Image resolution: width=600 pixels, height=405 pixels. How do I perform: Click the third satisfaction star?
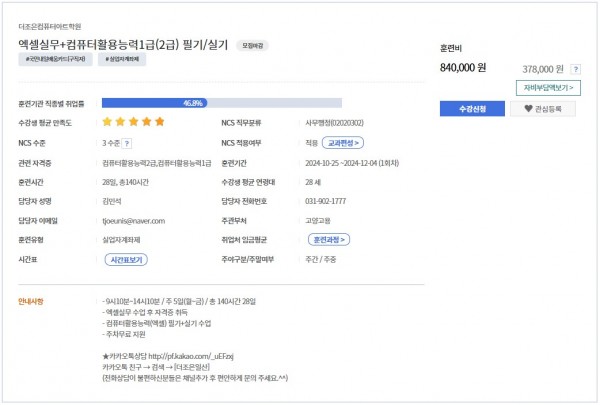tap(134, 122)
